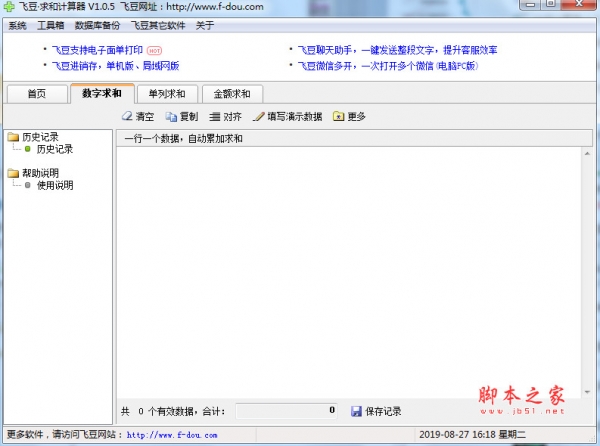Open link 飞豆支持电子面单打印

[97, 50]
